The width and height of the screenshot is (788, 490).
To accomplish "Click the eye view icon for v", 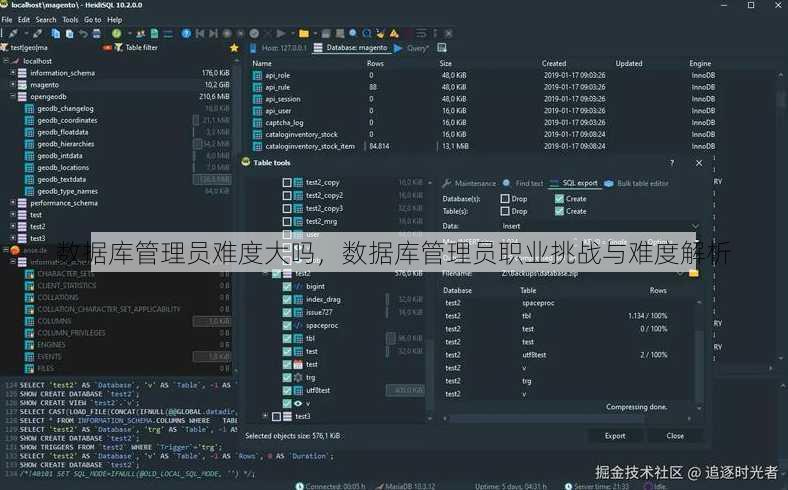I will coord(298,403).
